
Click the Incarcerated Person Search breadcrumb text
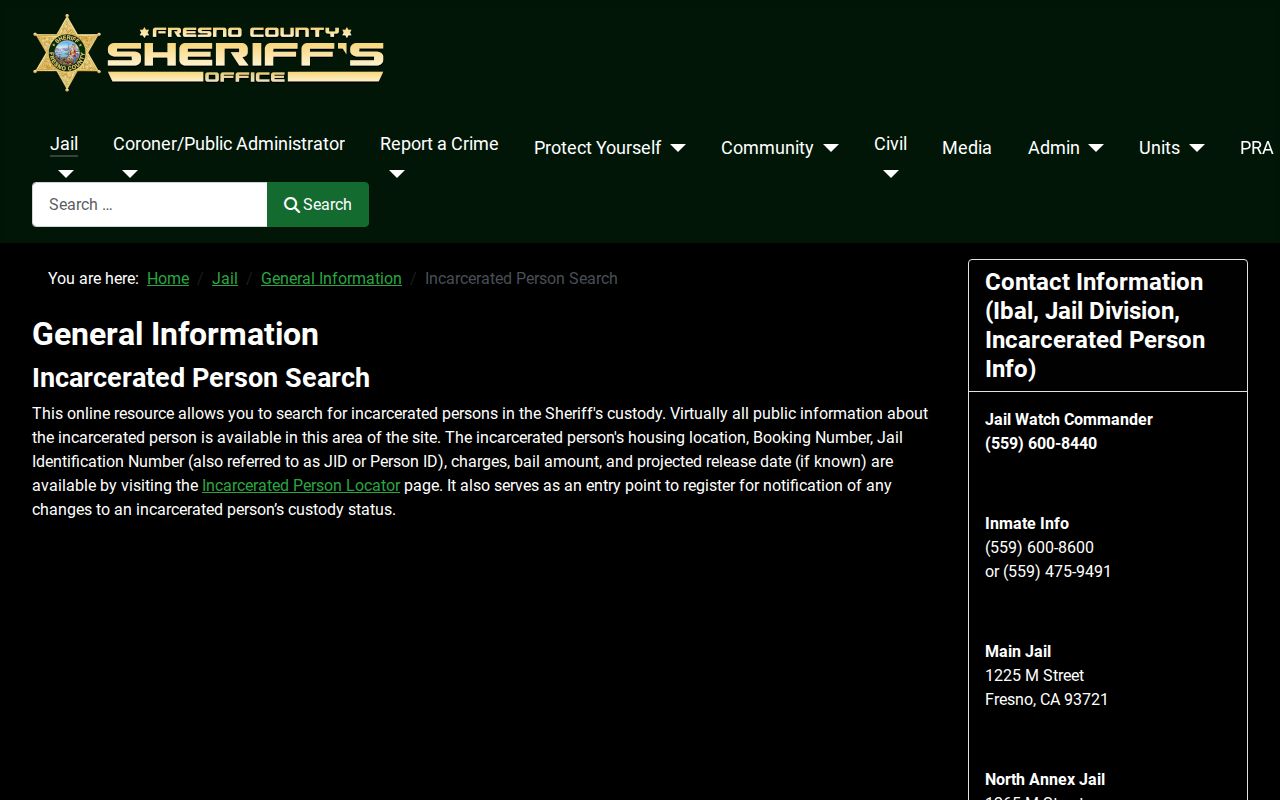[x=521, y=278]
